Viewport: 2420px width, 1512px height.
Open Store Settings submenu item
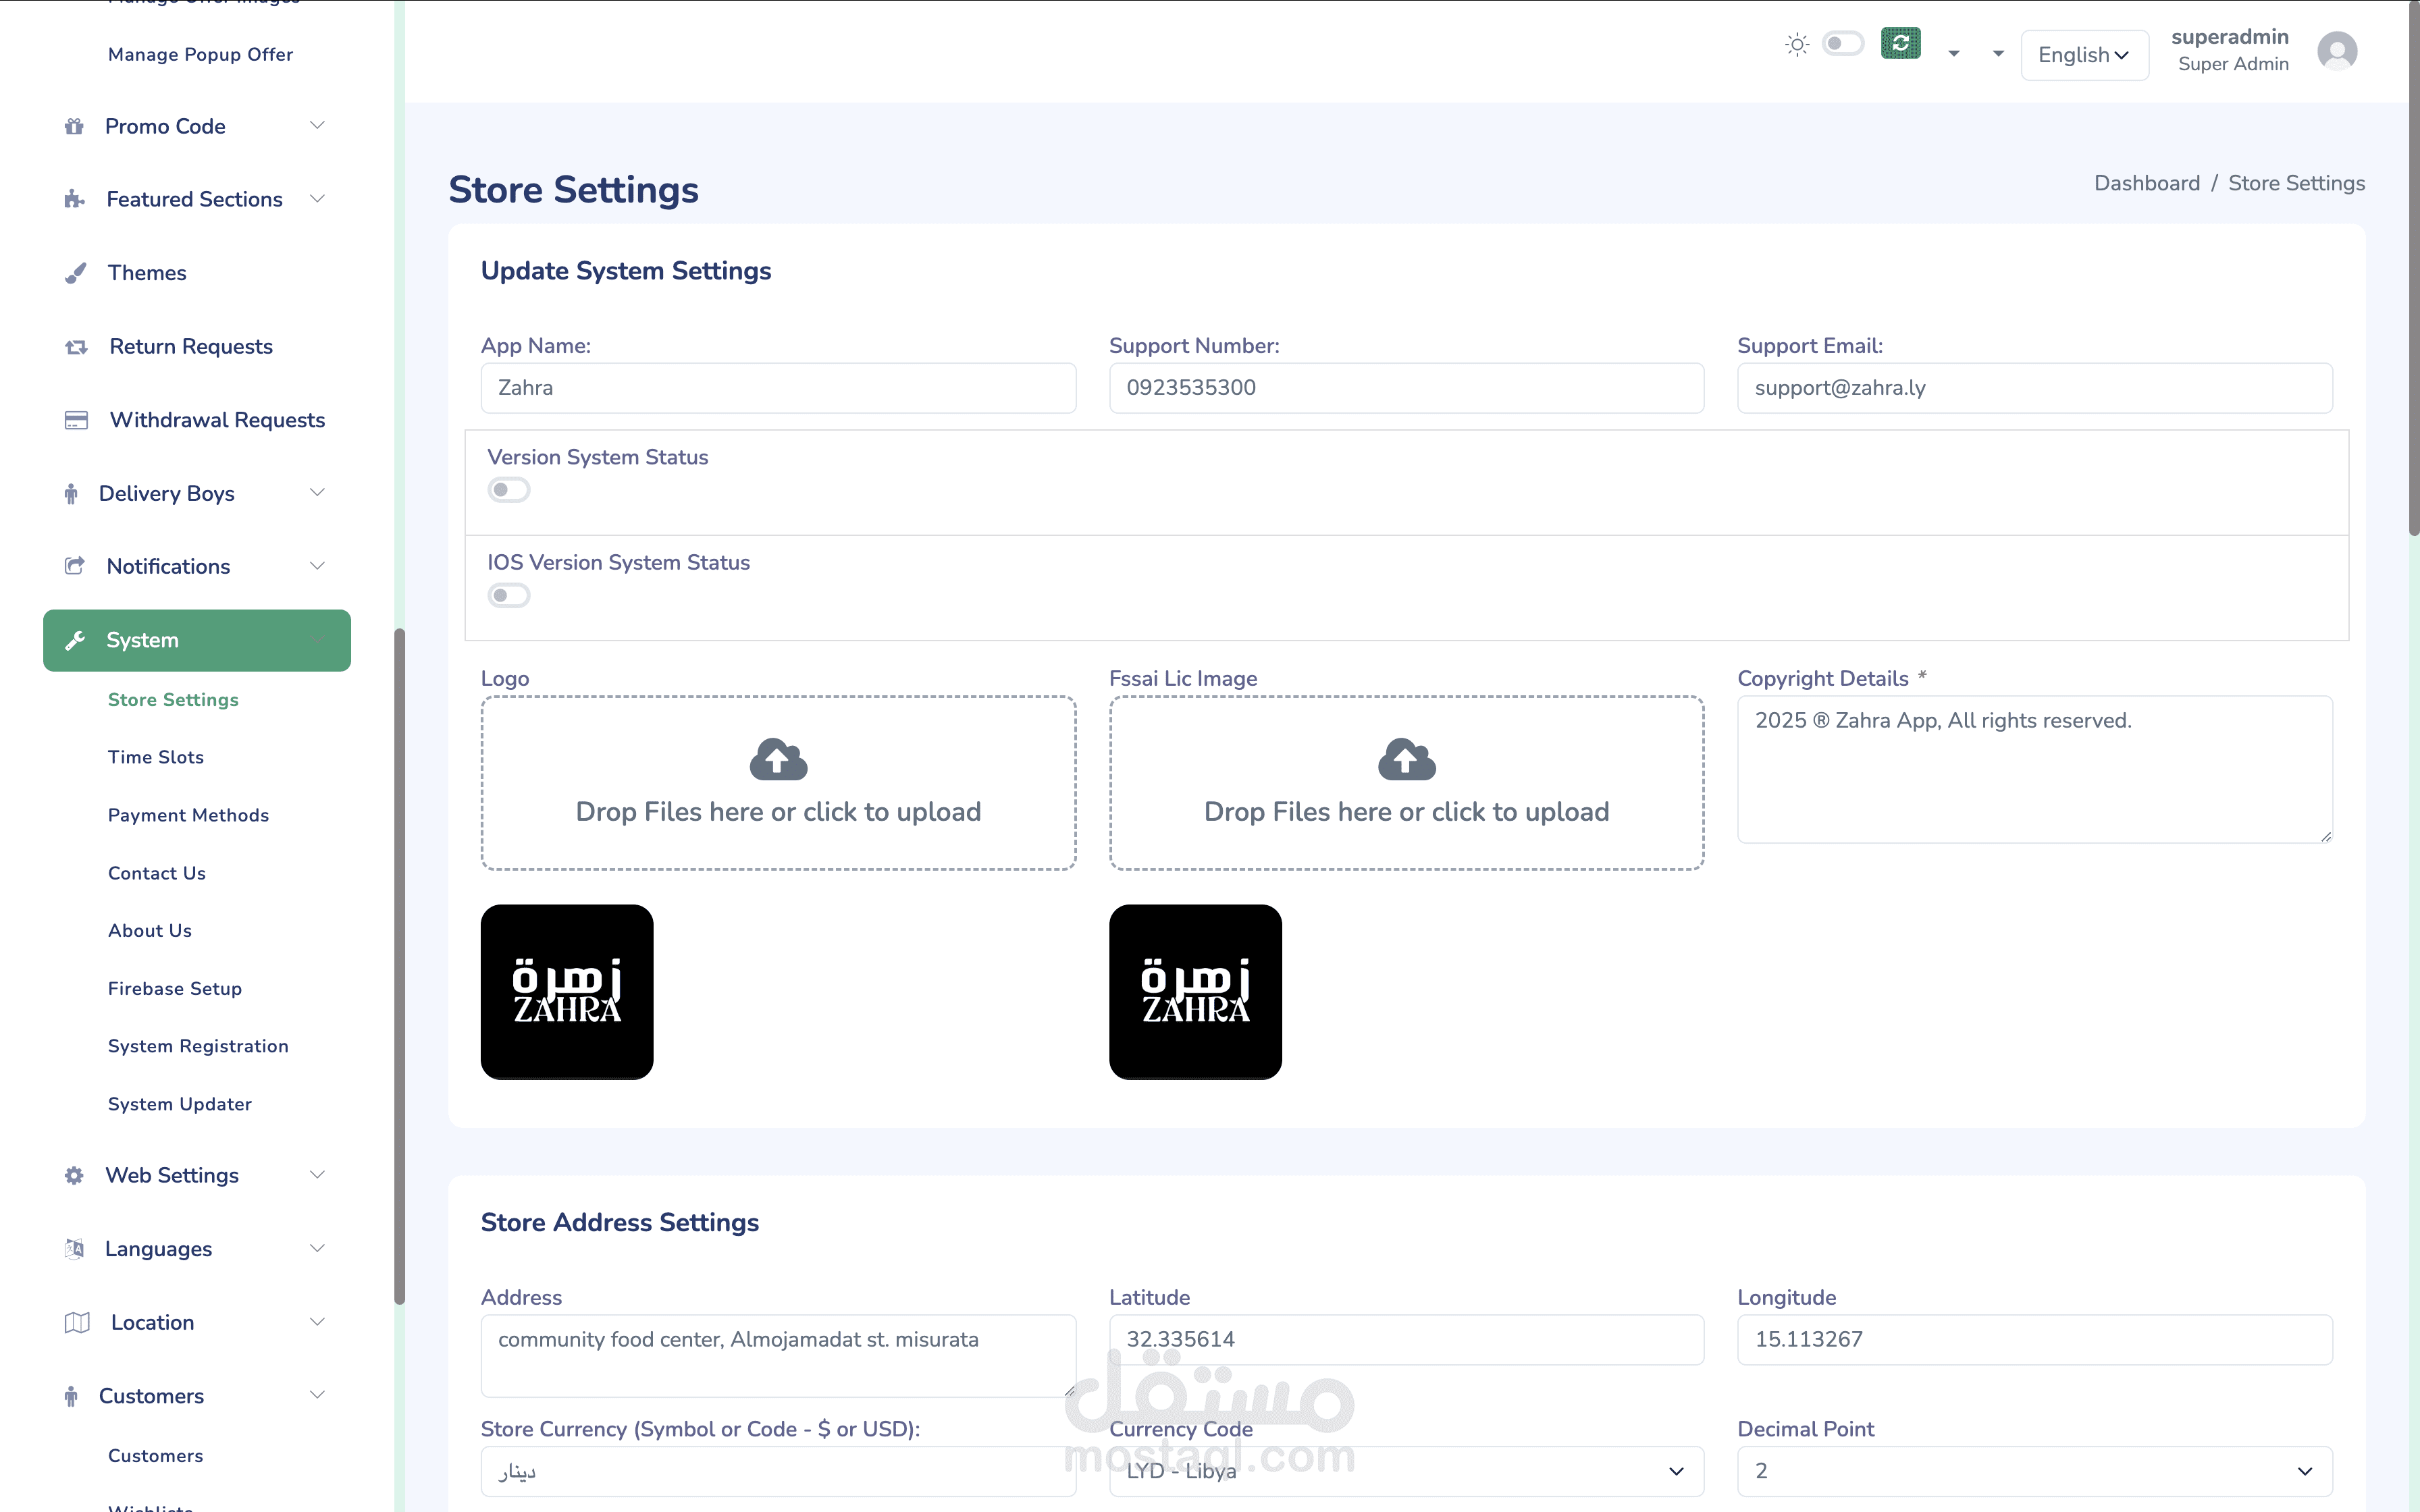pyautogui.click(x=173, y=700)
